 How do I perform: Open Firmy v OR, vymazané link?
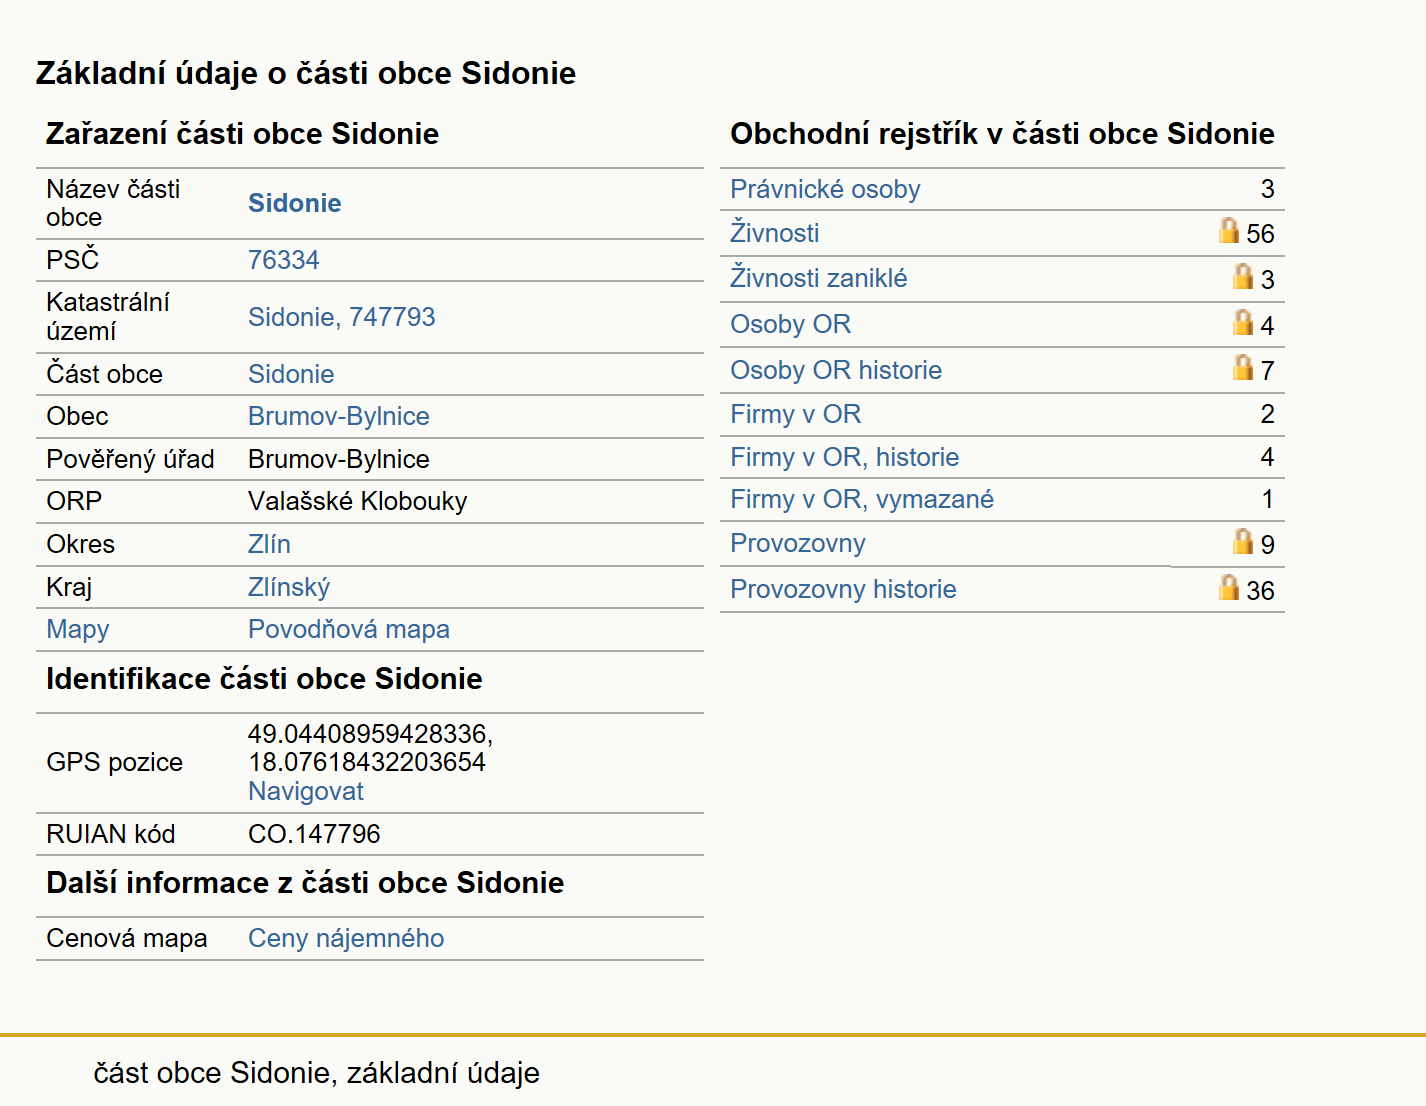861,499
